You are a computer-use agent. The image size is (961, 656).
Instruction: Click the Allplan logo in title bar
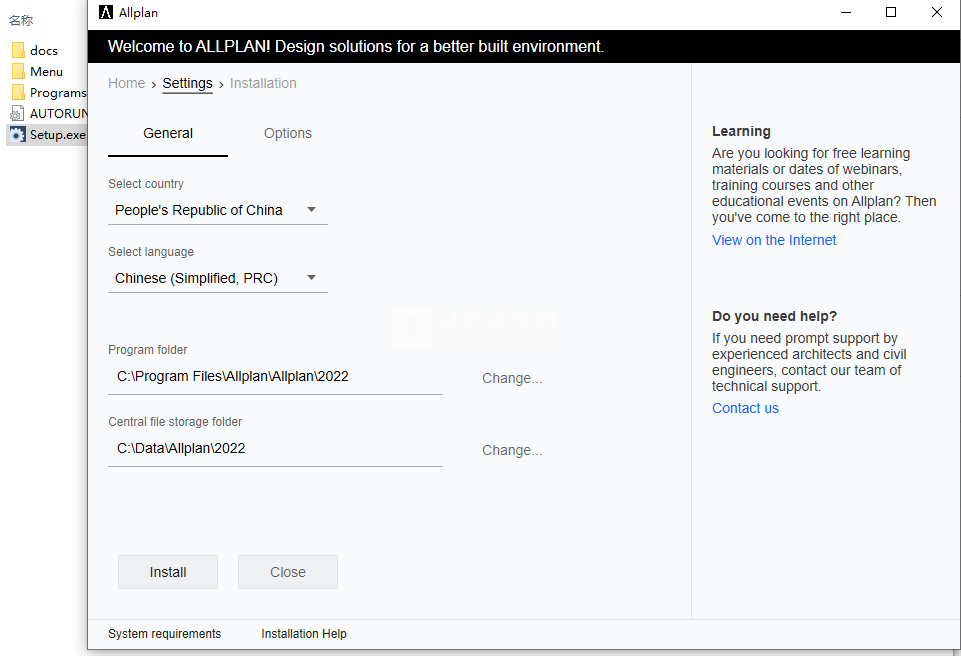pyautogui.click(x=106, y=12)
